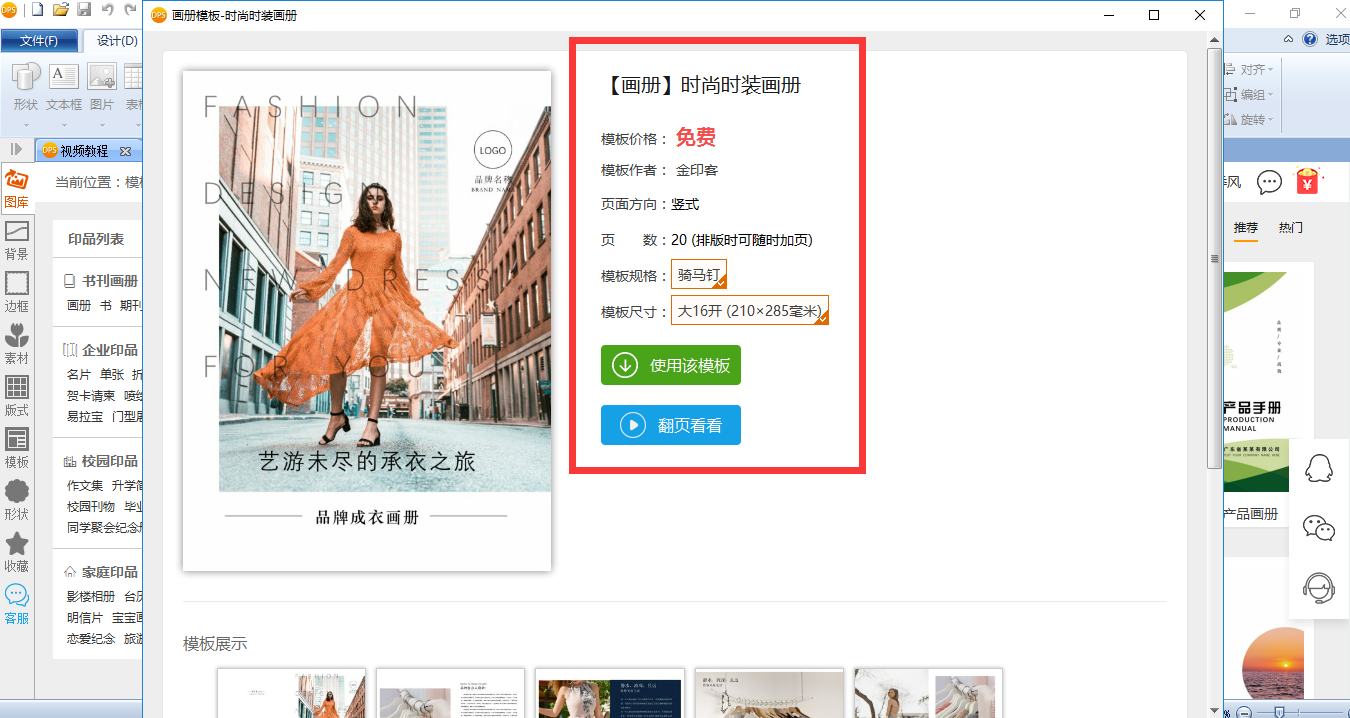Insert a text box via 文本框 icon

[x=64, y=76]
